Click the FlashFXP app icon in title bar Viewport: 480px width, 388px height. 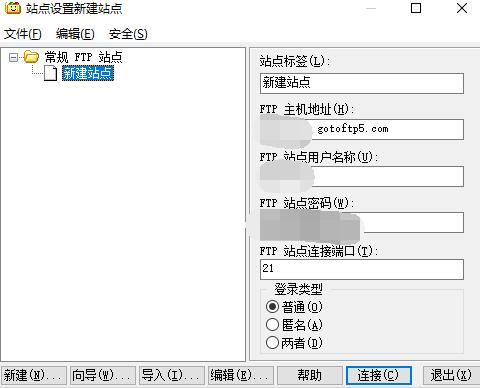coord(13,8)
